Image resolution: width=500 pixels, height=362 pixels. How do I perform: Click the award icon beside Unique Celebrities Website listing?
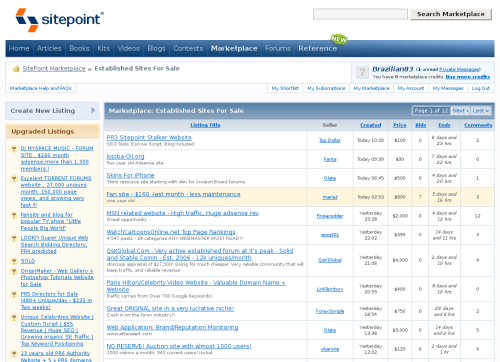pyautogui.click(x=14, y=317)
